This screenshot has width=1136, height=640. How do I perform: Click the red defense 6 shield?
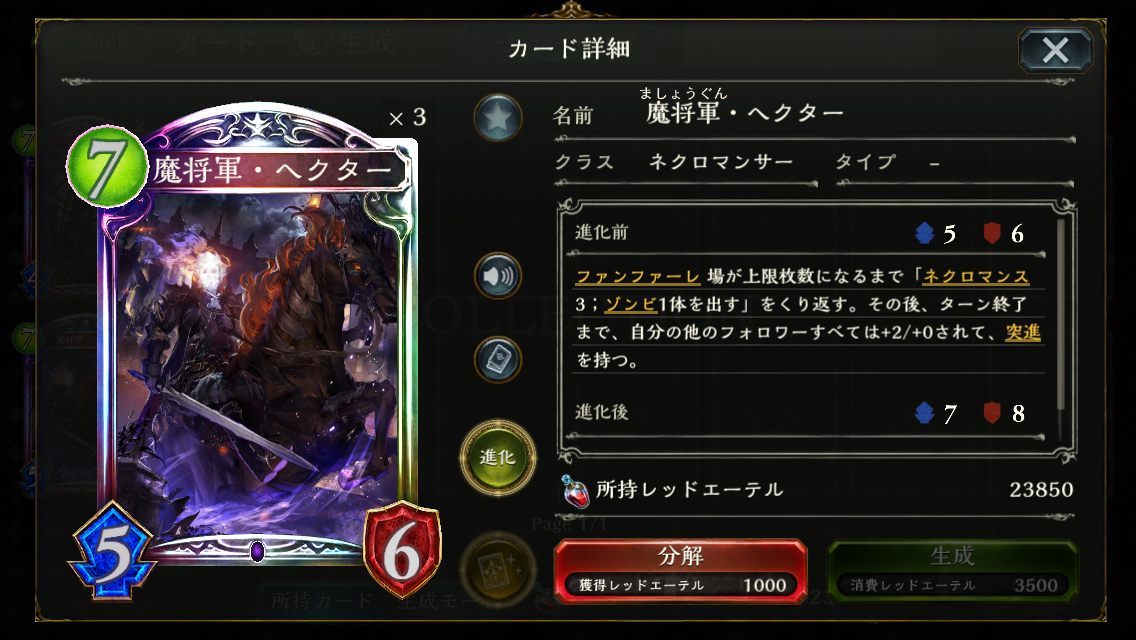point(402,552)
